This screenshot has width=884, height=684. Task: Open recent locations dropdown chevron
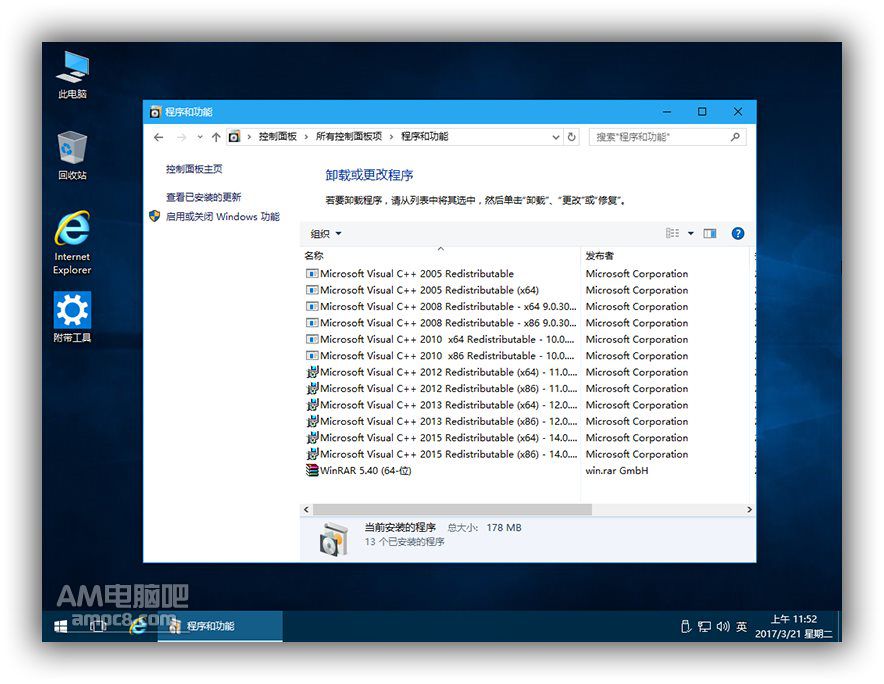tap(200, 137)
